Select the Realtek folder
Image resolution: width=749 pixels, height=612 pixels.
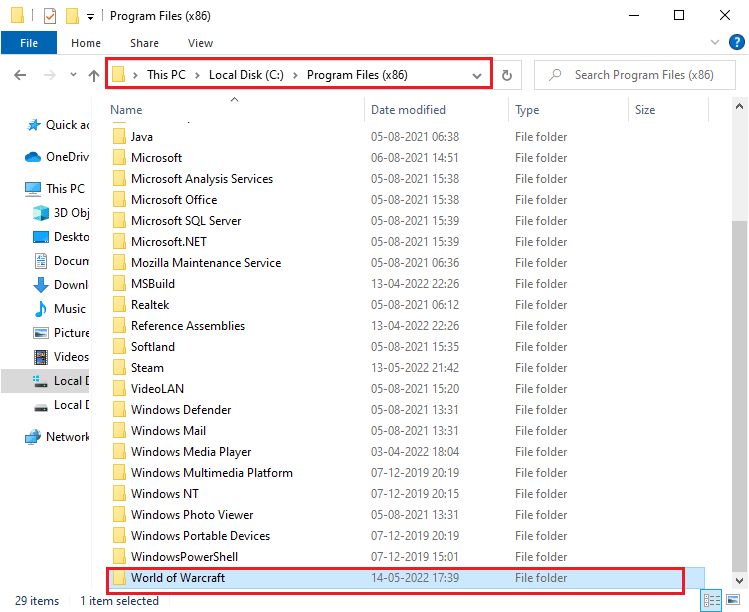(150, 305)
